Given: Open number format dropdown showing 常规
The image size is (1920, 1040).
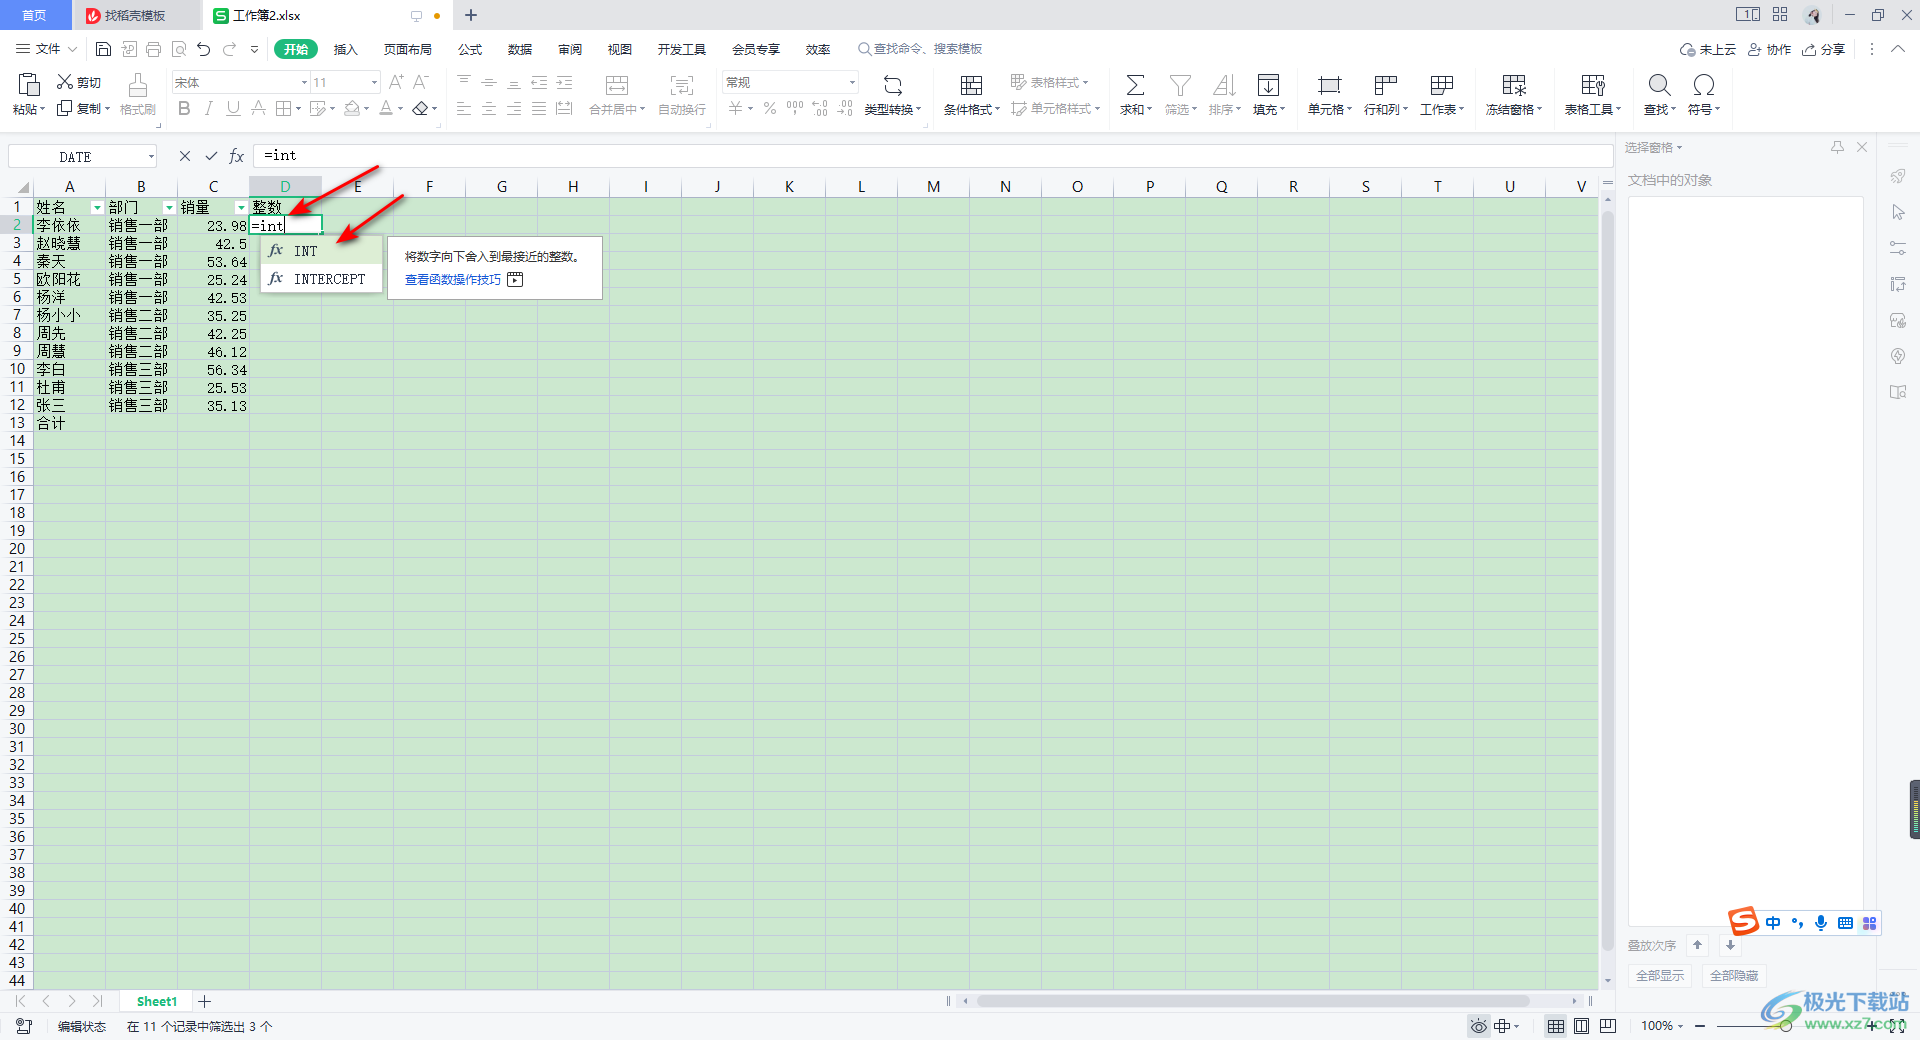Looking at the screenshot, I should (852, 82).
